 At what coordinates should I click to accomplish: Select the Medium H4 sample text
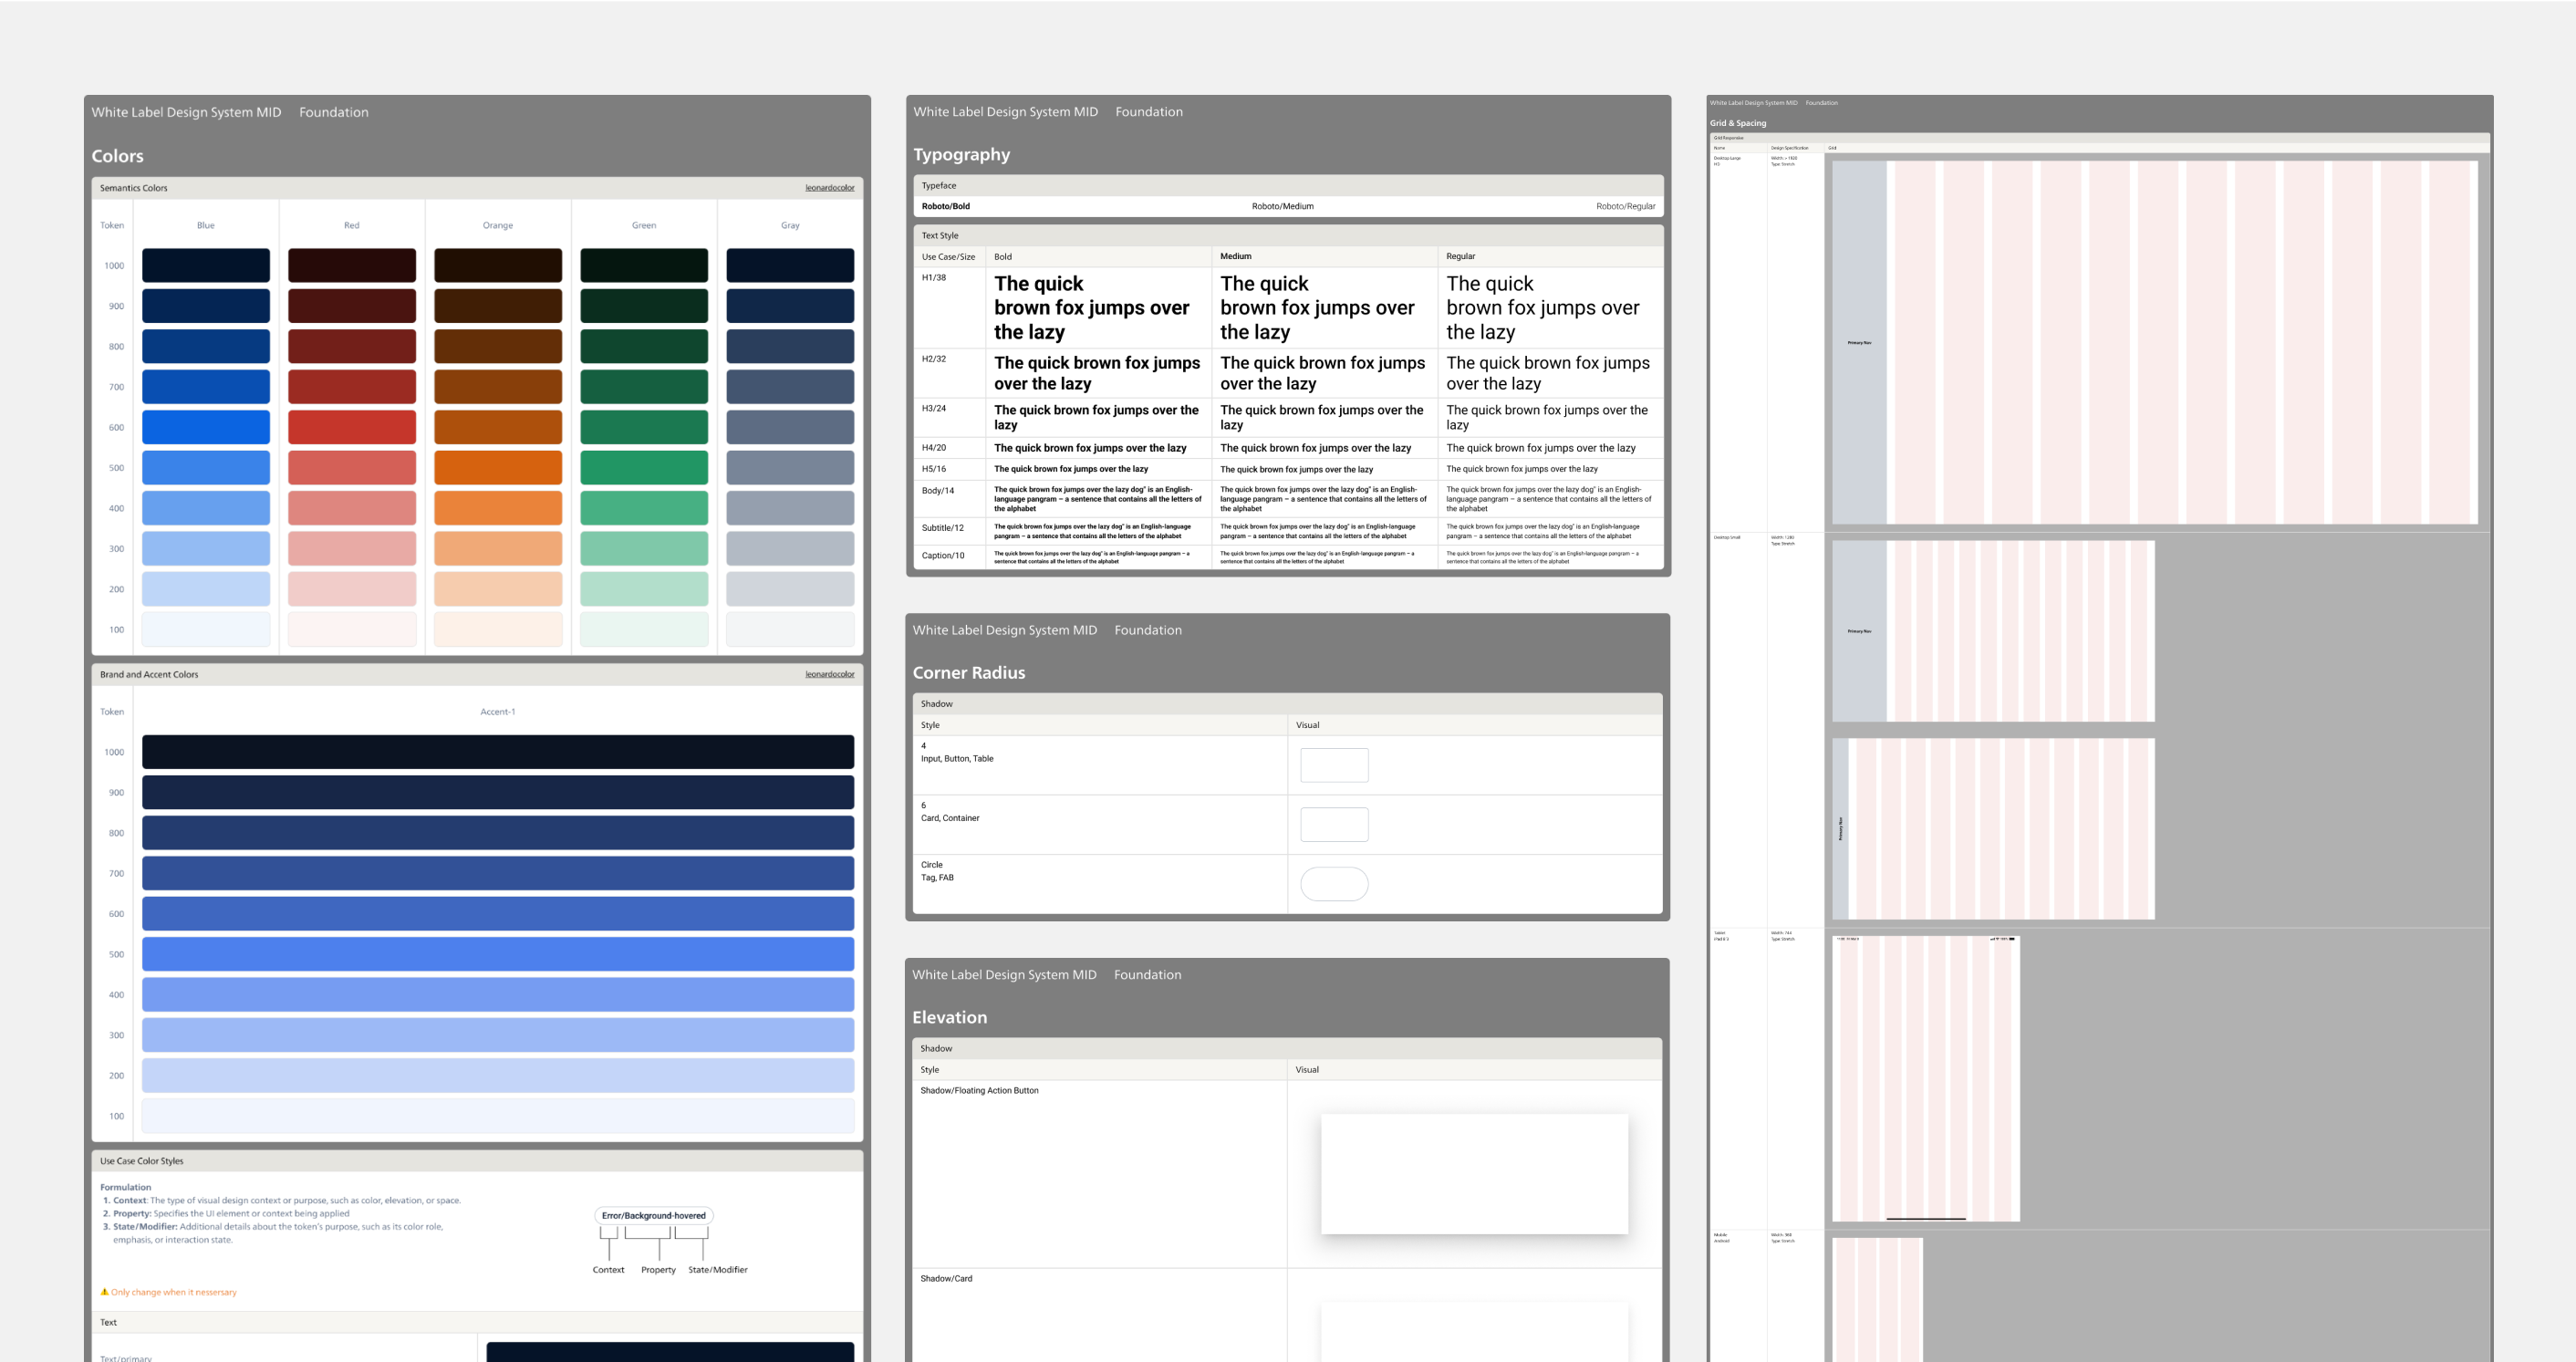tap(1316, 448)
